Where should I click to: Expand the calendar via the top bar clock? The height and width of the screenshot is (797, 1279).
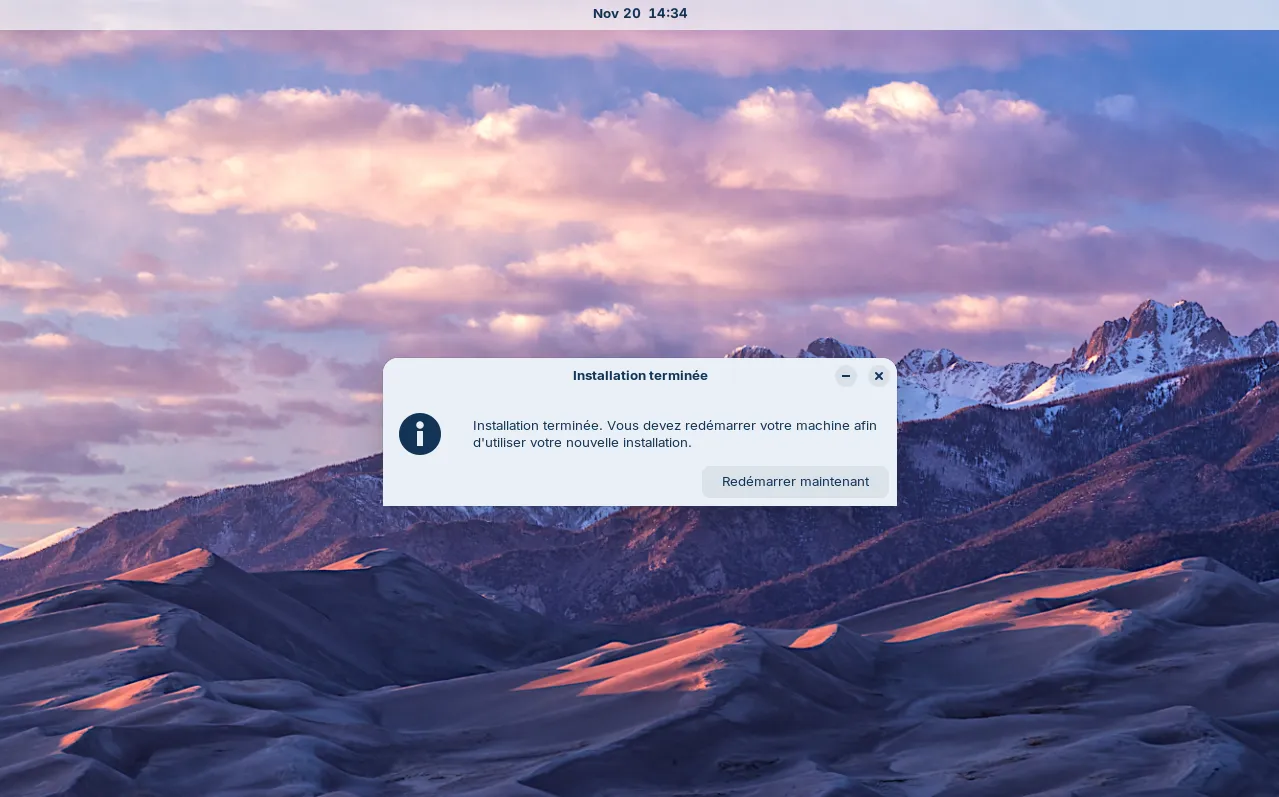(x=640, y=13)
